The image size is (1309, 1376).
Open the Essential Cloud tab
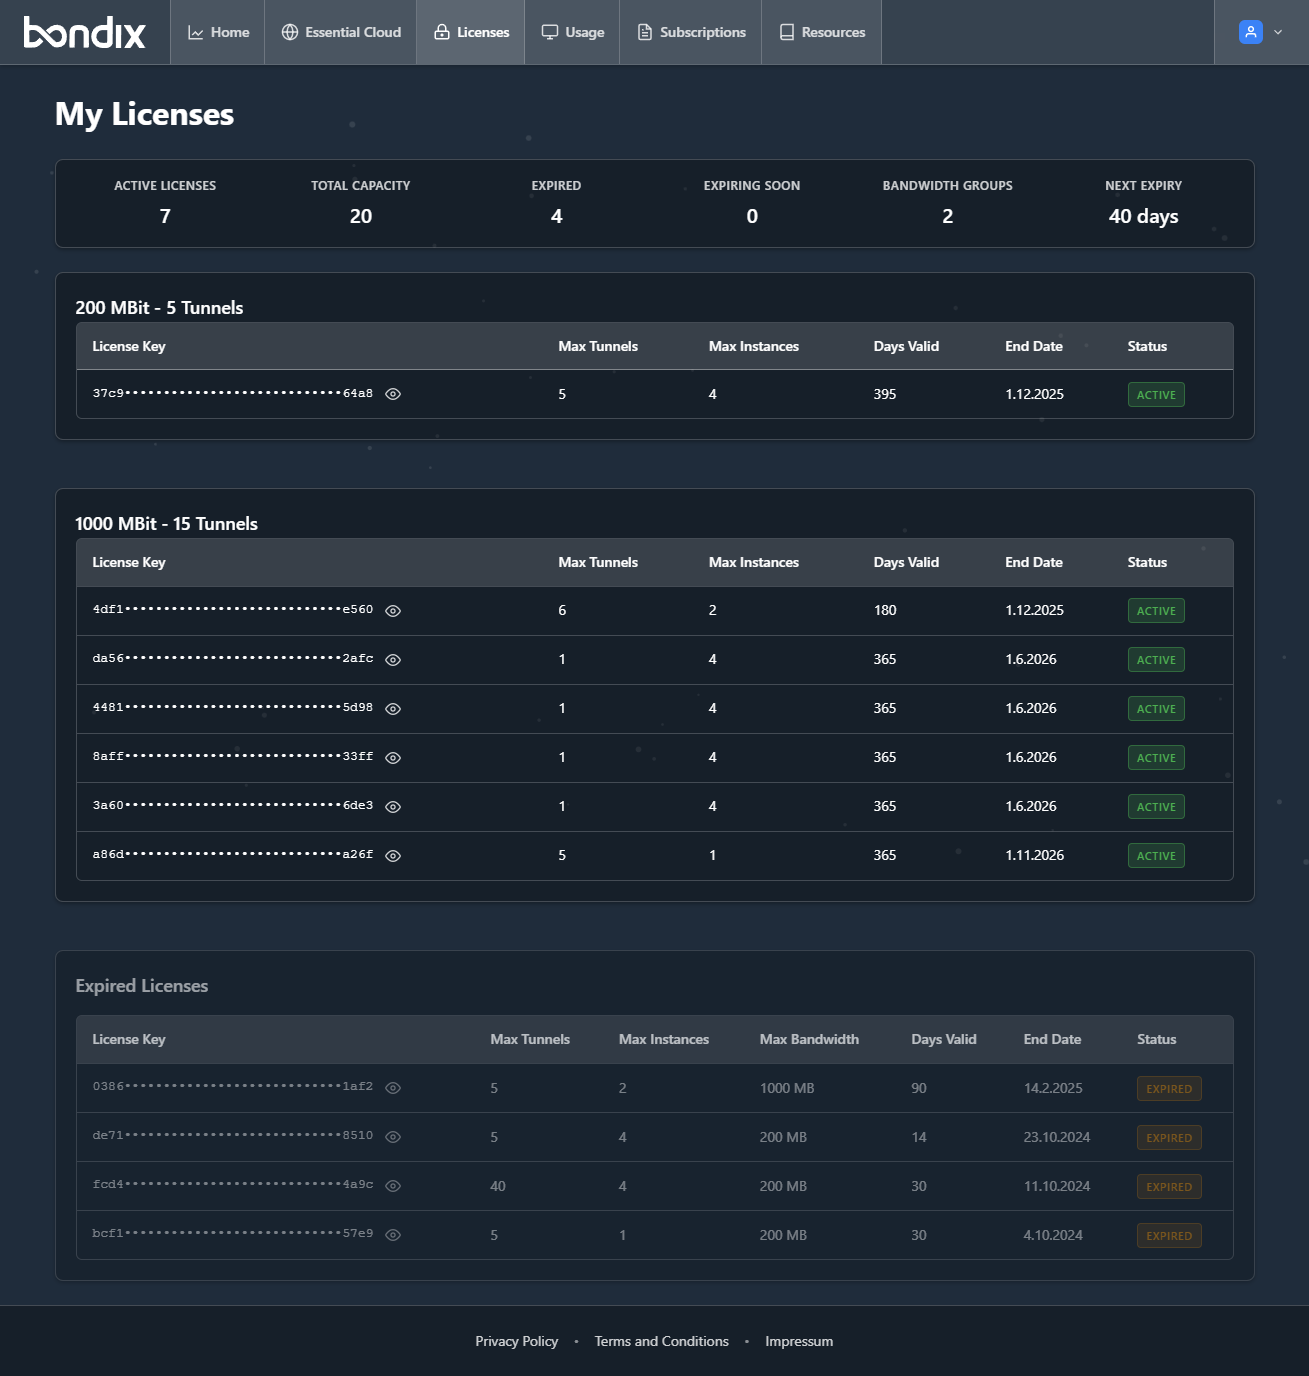pos(341,32)
